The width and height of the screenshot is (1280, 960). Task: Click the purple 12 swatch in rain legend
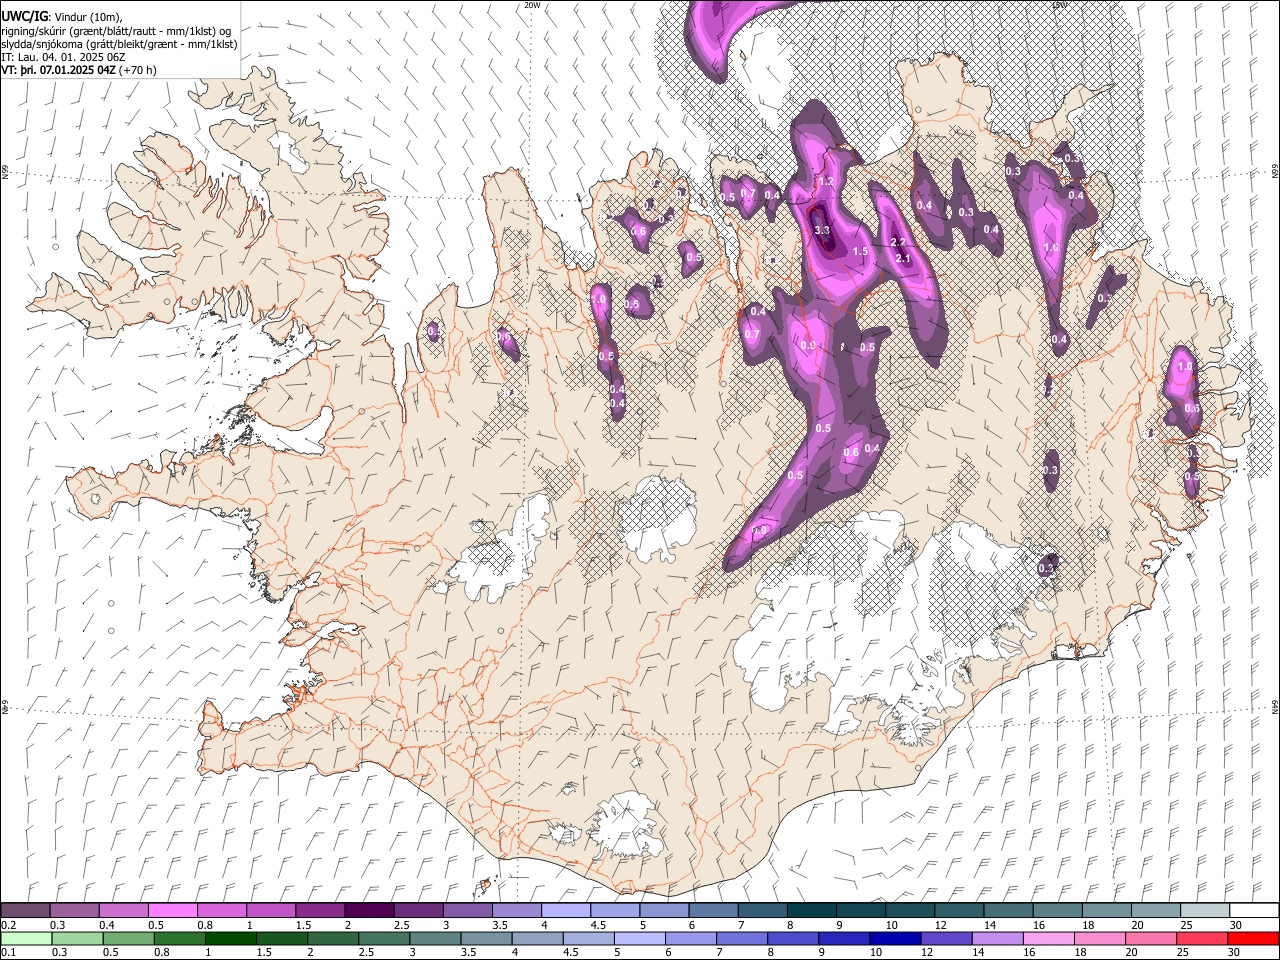(x=946, y=938)
